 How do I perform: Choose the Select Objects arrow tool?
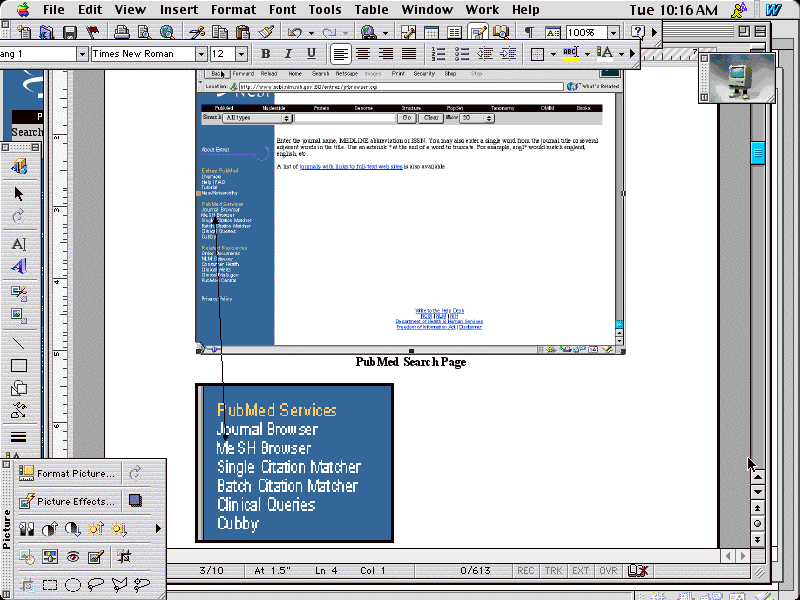pyautogui.click(x=19, y=194)
